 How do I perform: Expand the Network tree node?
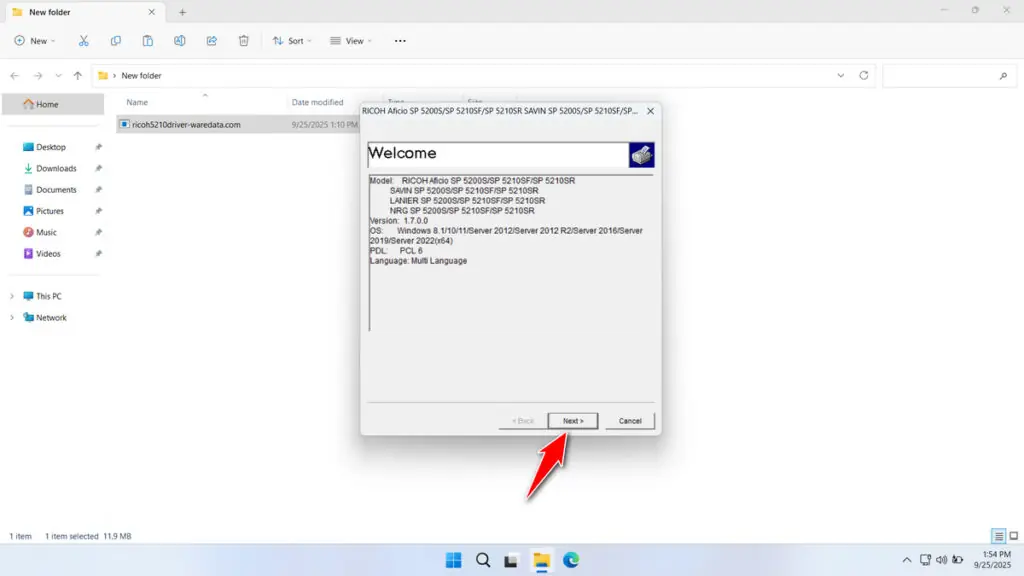[12, 317]
